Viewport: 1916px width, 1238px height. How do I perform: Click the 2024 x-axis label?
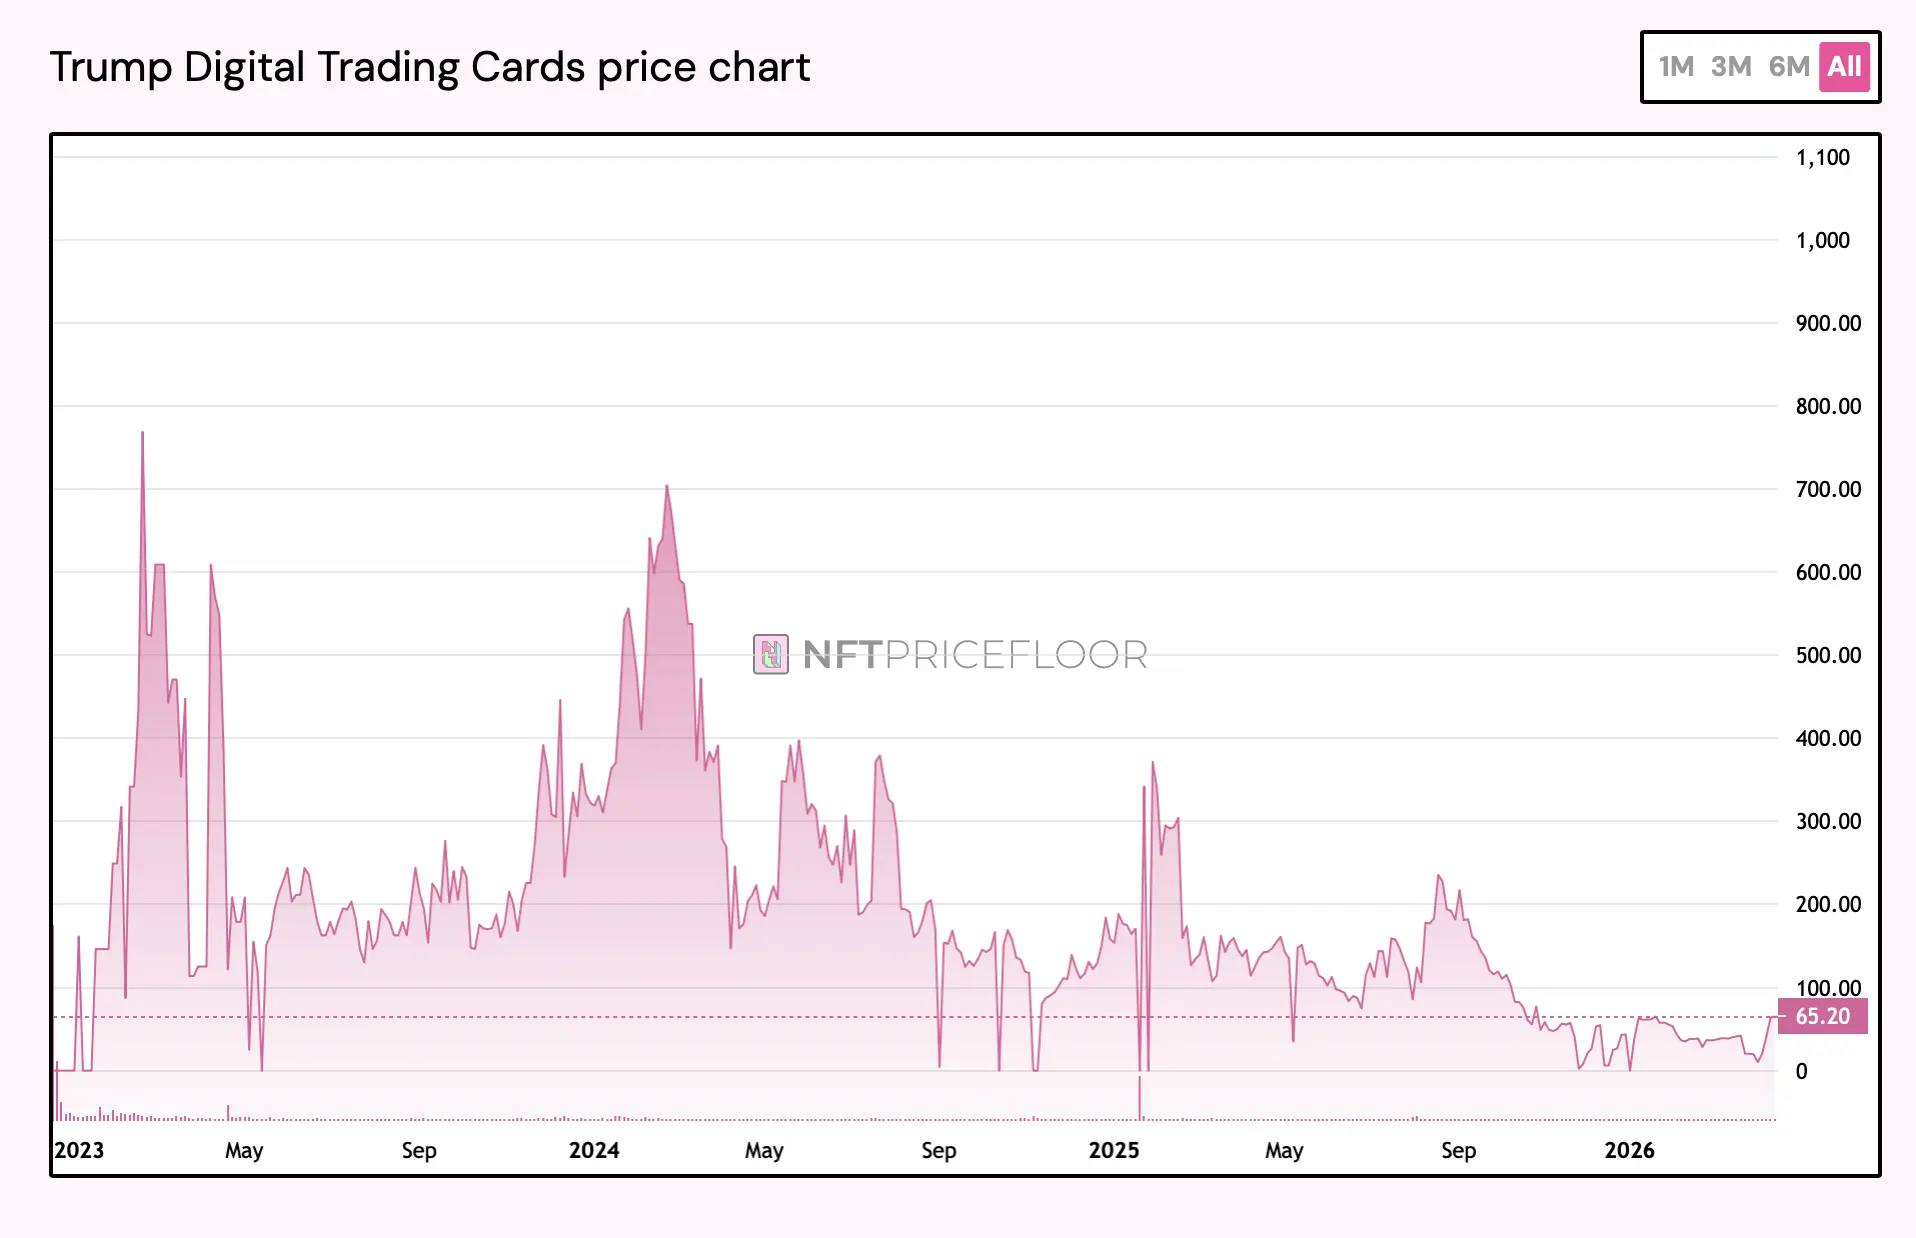594,1150
